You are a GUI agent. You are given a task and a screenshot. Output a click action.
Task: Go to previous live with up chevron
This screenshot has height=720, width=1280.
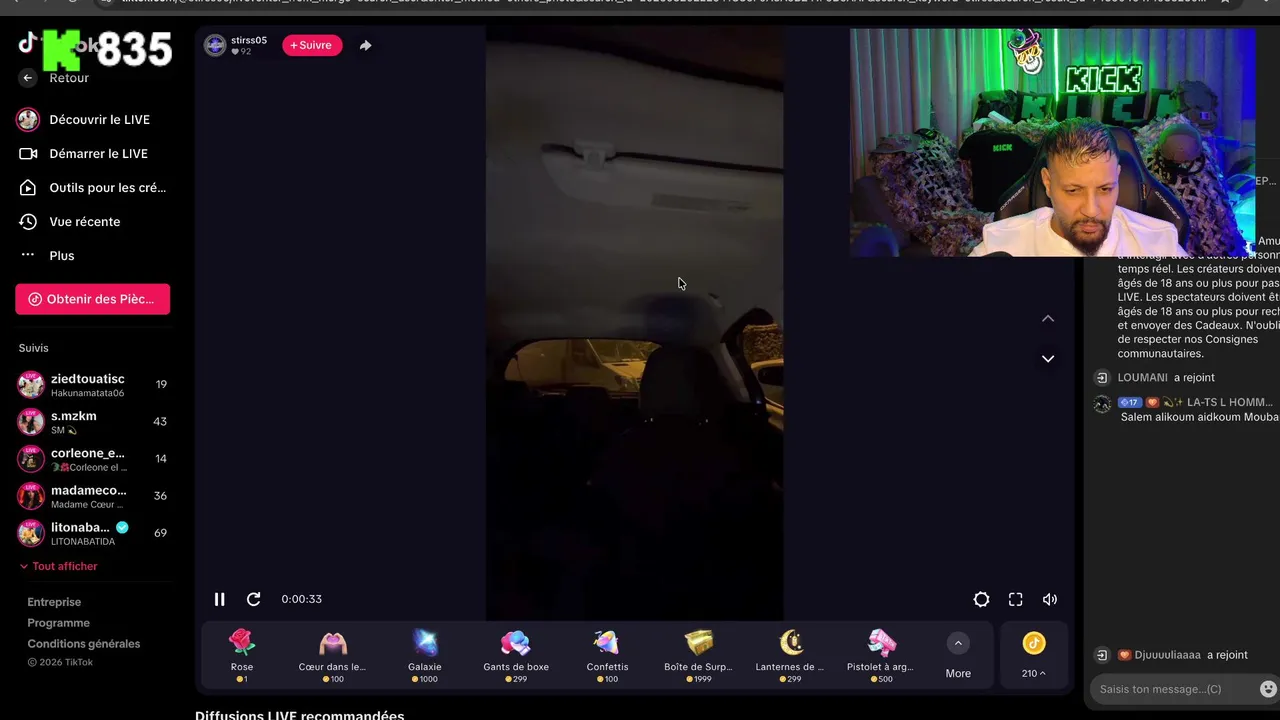pyautogui.click(x=1048, y=318)
